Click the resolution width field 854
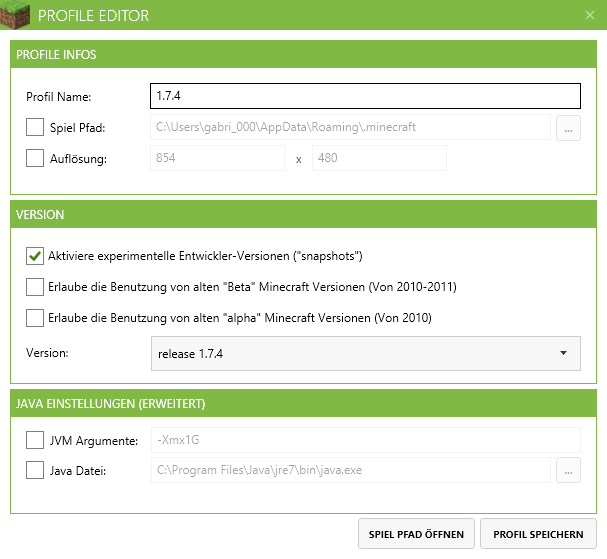This screenshot has height=559, width=607. pos(218,158)
